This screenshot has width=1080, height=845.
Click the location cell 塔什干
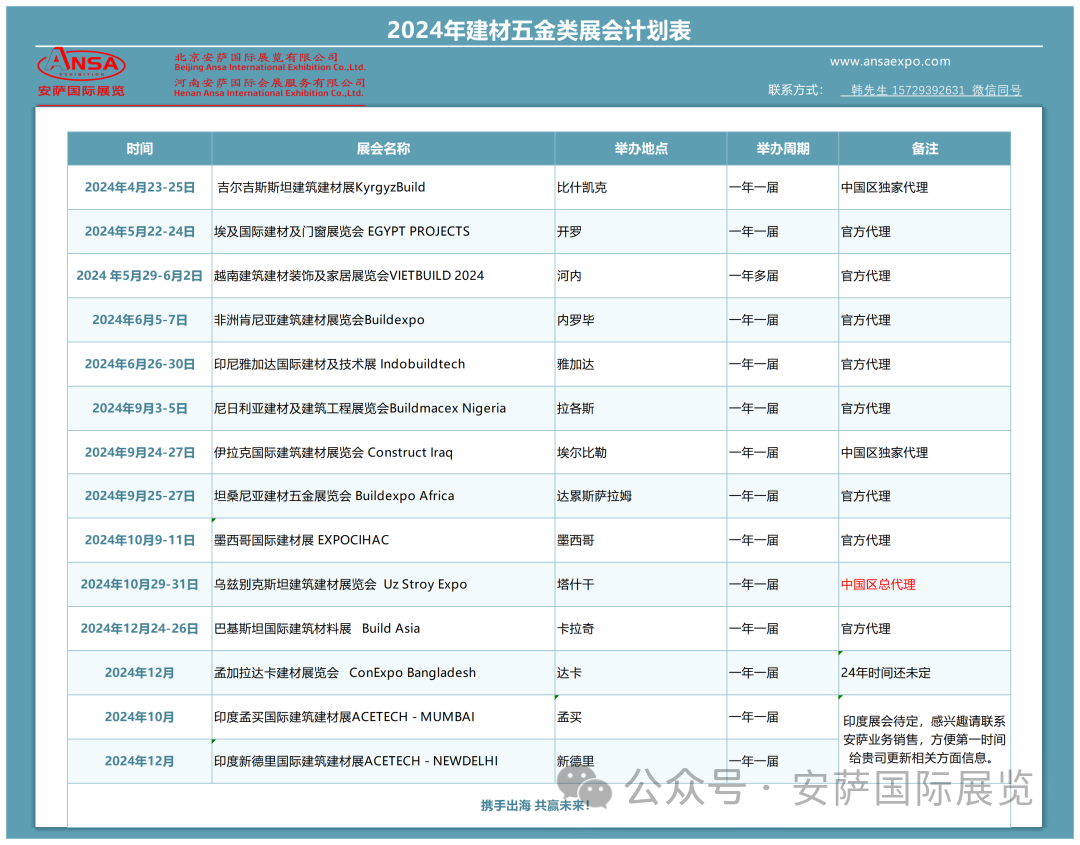coord(641,584)
